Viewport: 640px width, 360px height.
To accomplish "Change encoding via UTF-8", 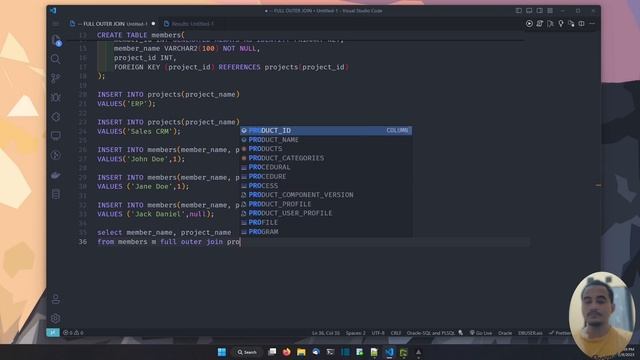I will pos(378,333).
